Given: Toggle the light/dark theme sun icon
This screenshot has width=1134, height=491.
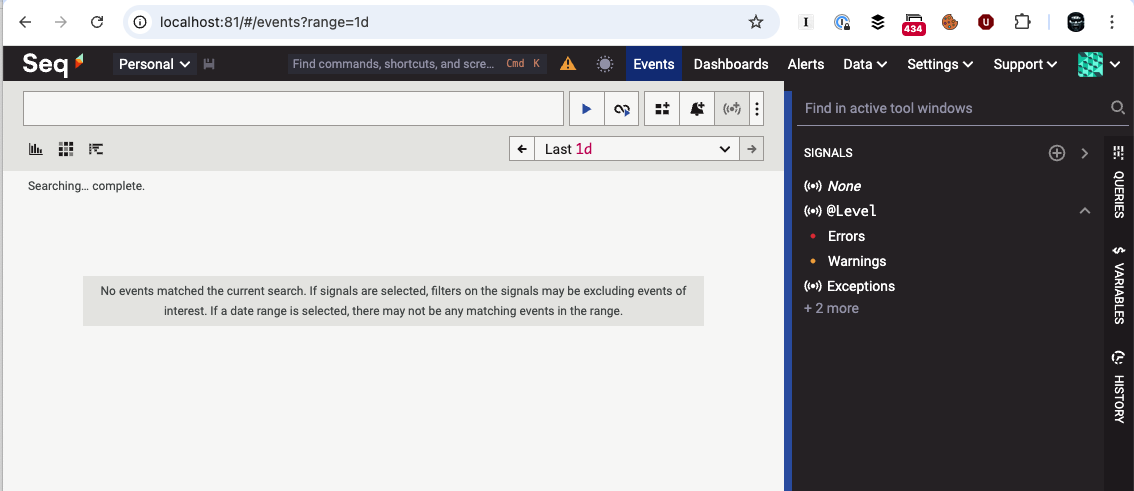Looking at the screenshot, I should 605,64.
